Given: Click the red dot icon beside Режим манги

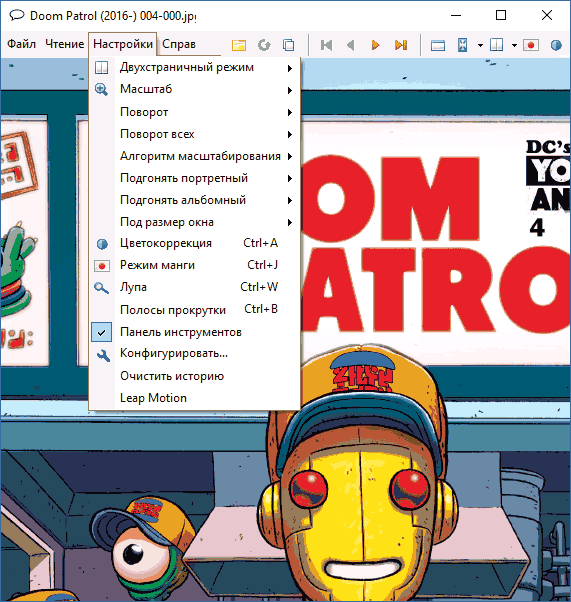Looking at the screenshot, I should pyautogui.click(x=102, y=266).
